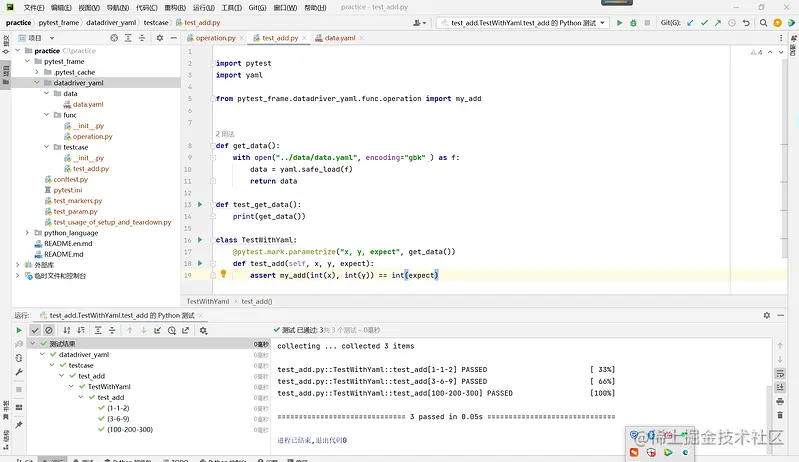Open run panel test runner settings gear
Viewport: 799px width, 462px height.
203,331
